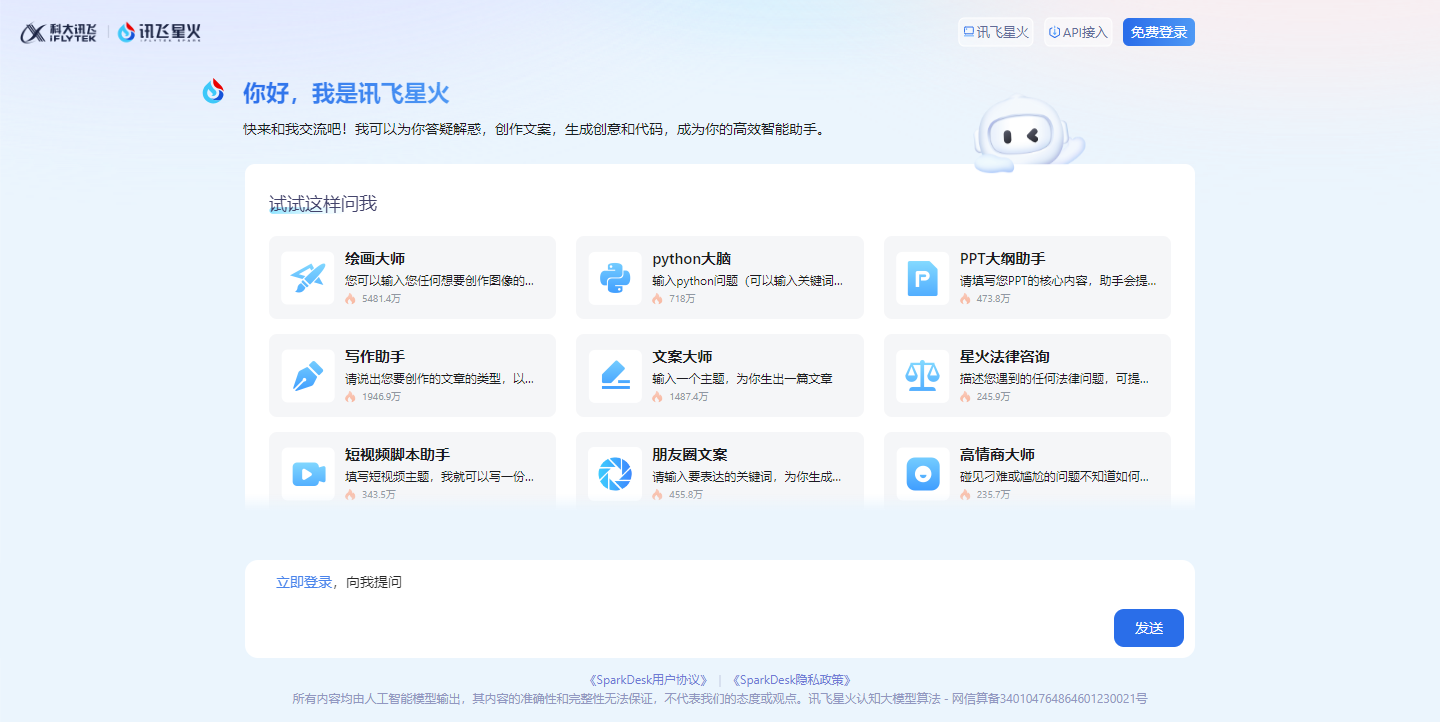1440x722 pixels.
Task: Click the 网信算备 registration number in footer
Action: point(1048,699)
